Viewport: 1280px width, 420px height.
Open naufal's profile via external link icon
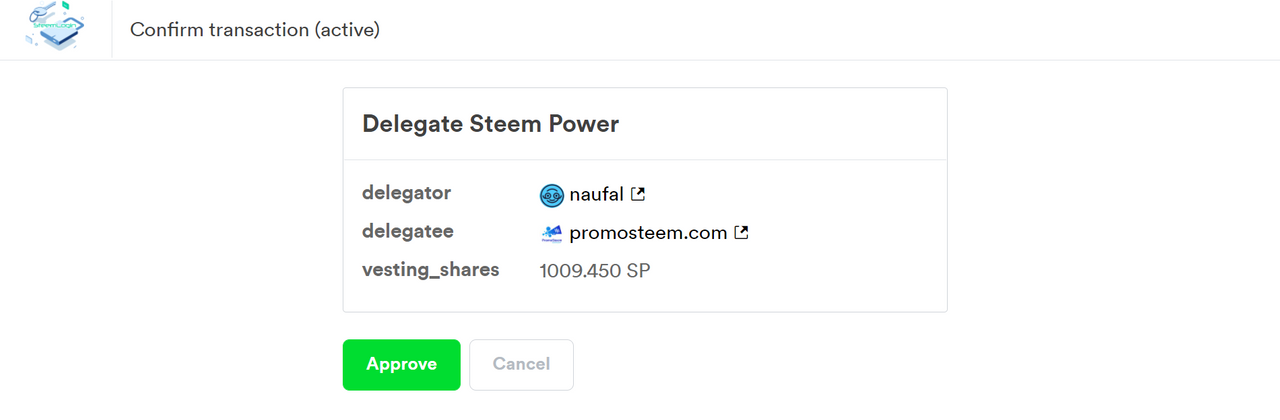tap(638, 194)
